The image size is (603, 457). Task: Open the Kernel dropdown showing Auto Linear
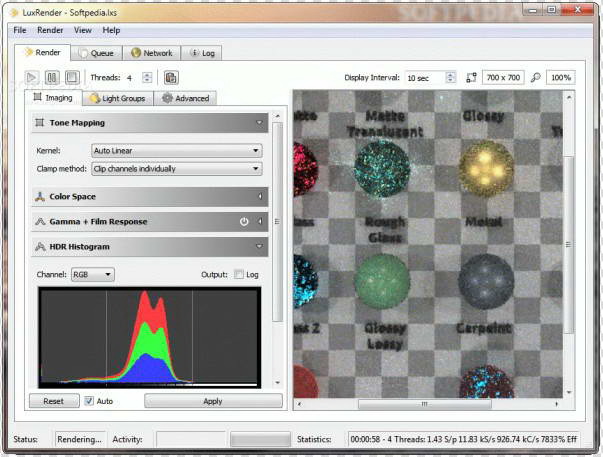tap(176, 151)
